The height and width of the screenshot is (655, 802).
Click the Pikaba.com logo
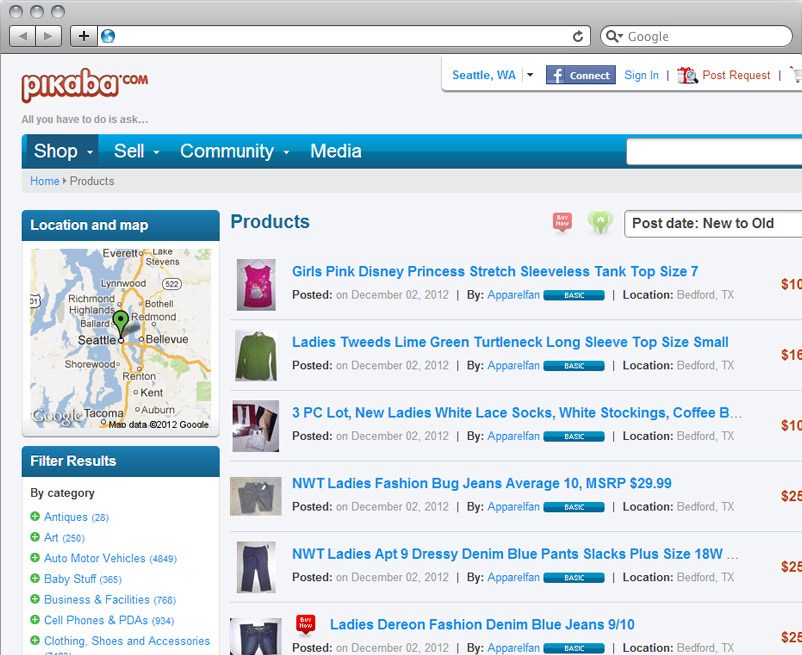click(x=85, y=86)
